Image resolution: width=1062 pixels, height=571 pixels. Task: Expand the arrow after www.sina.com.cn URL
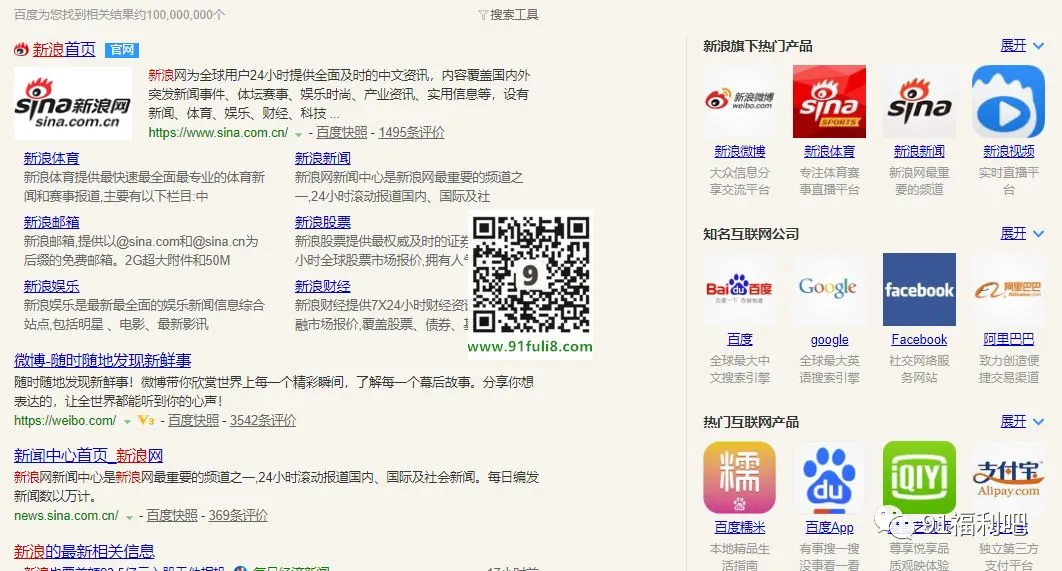click(298, 134)
